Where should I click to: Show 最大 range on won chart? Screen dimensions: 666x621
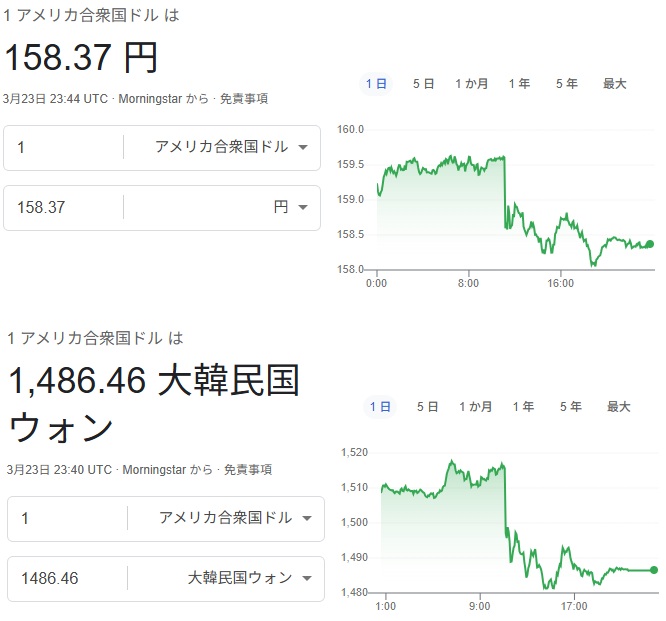tap(619, 407)
